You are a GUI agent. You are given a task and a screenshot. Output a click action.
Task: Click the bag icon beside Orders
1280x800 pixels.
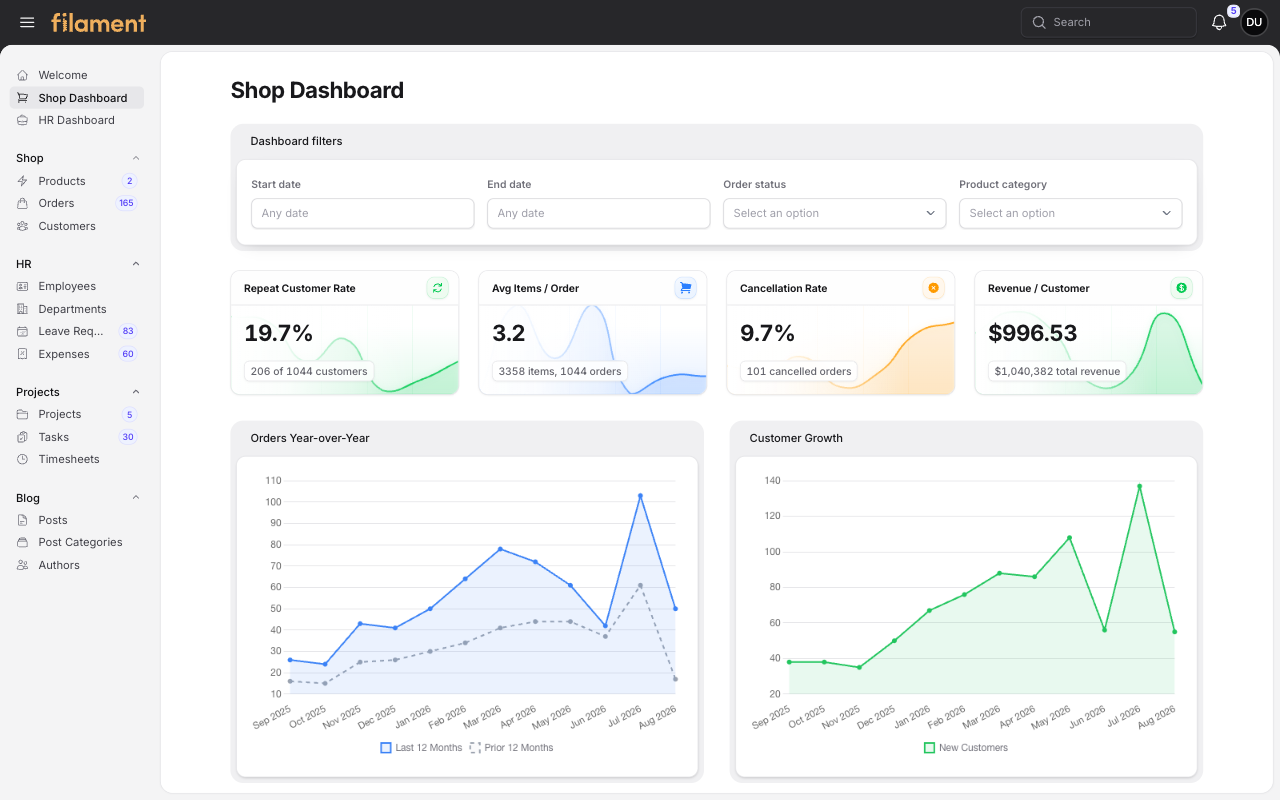click(x=23, y=203)
